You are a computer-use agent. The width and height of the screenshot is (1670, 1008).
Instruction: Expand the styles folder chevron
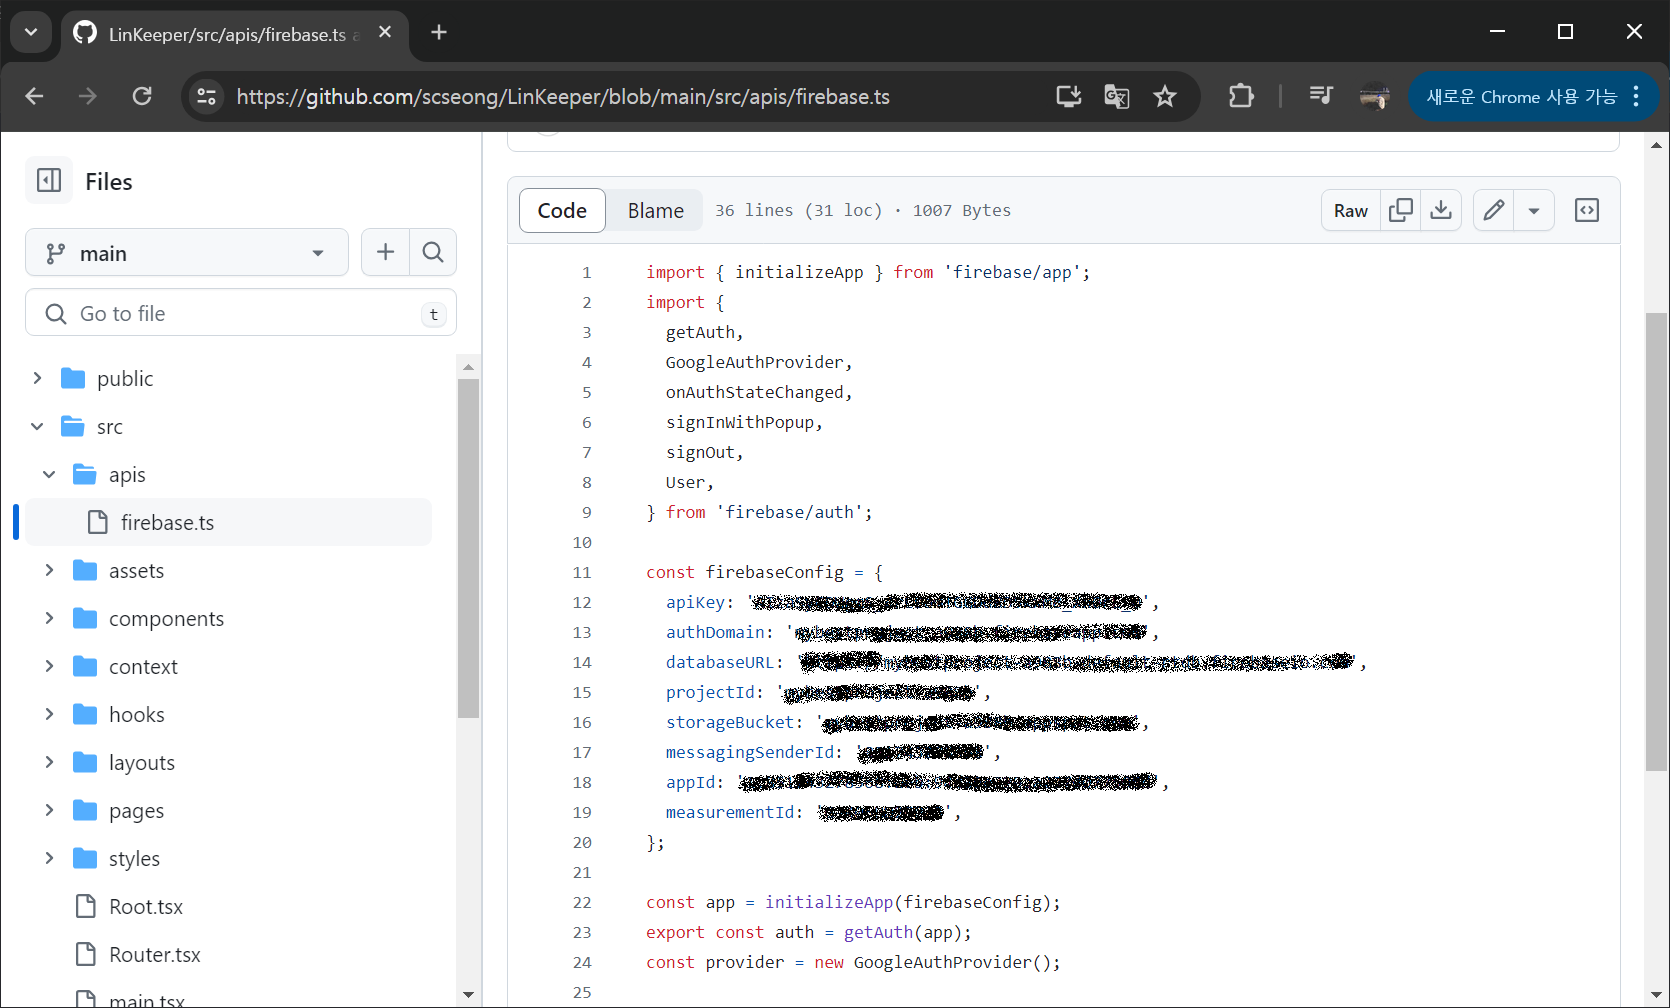[x=49, y=858]
